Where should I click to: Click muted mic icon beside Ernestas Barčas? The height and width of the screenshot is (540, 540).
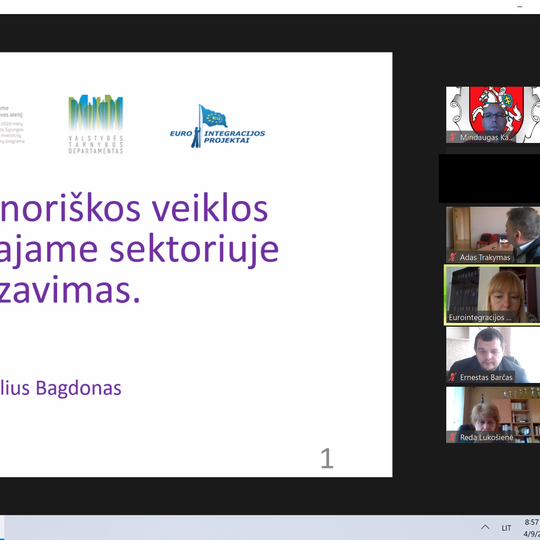point(452,377)
